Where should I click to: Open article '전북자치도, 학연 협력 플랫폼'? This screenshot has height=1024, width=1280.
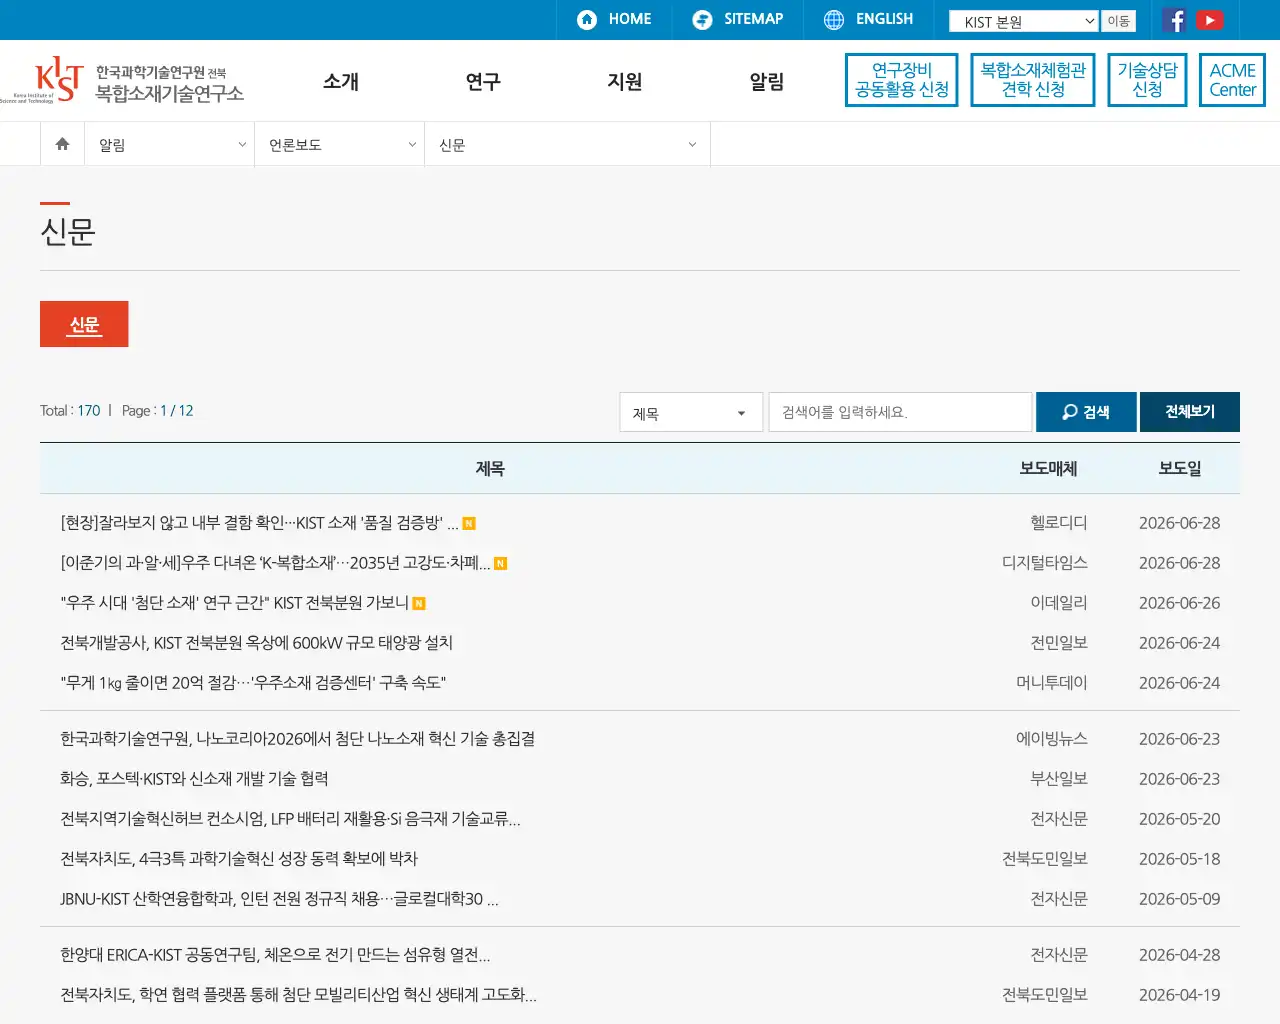coord(298,995)
